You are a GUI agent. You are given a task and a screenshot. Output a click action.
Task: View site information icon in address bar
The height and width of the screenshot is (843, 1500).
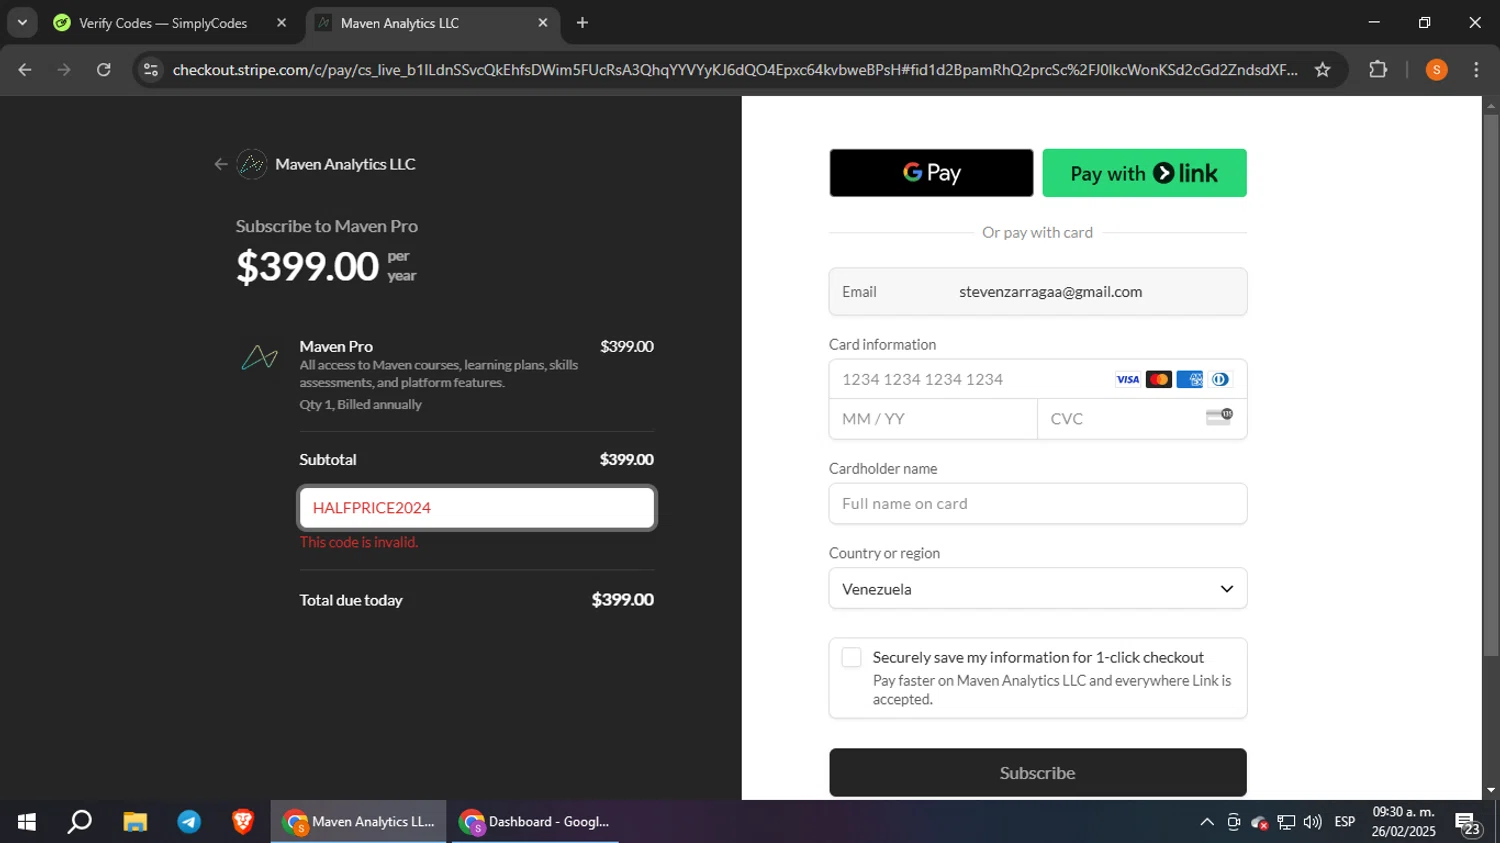[x=151, y=69]
